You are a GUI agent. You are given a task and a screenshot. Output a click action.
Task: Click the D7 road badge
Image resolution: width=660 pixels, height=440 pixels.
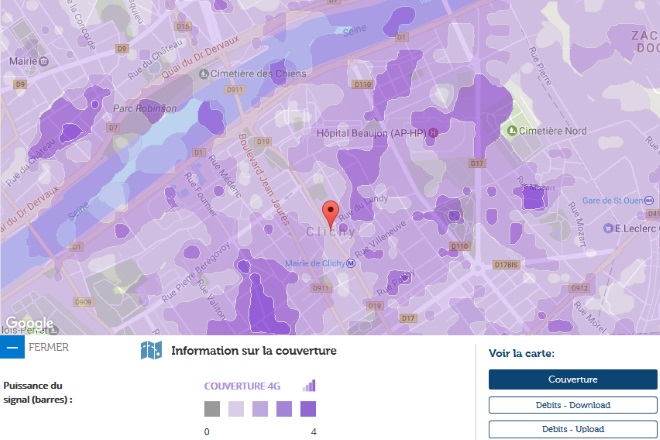point(113,127)
